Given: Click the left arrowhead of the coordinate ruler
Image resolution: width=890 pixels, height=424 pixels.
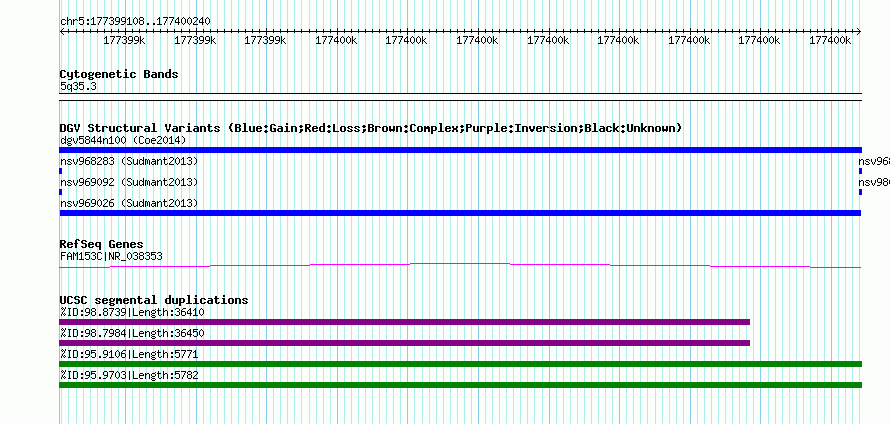Looking at the screenshot, I should coord(62,32).
